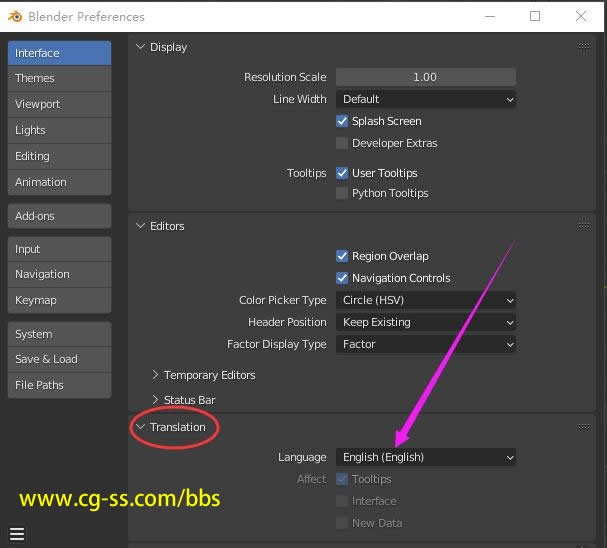This screenshot has height=548, width=607.
Task: Open the Color Picker Type dropdown
Action: tap(426, 300)
